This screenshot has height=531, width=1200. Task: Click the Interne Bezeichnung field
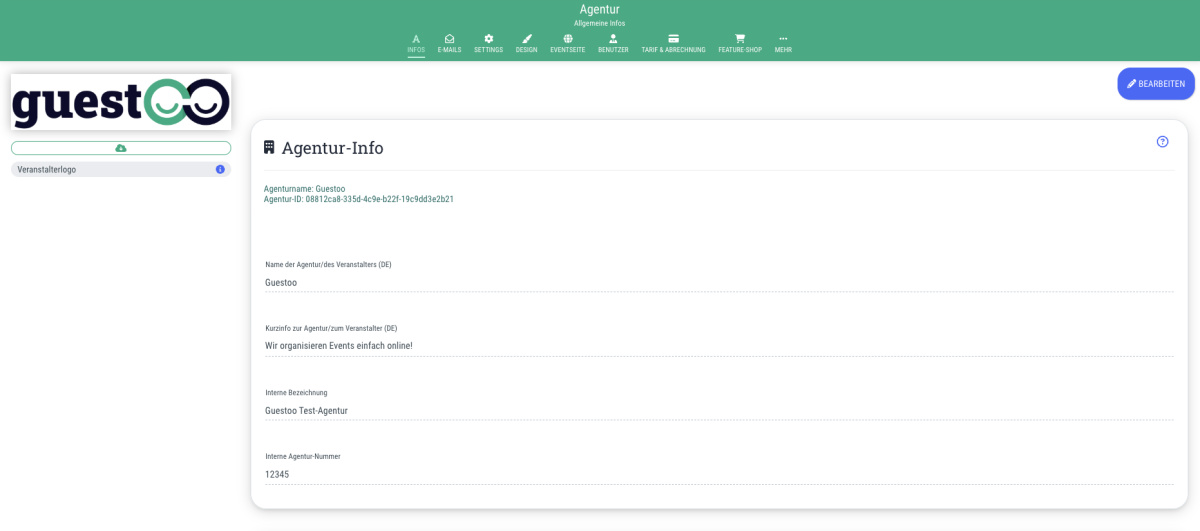pyautogui.click(x=719, y=411)
